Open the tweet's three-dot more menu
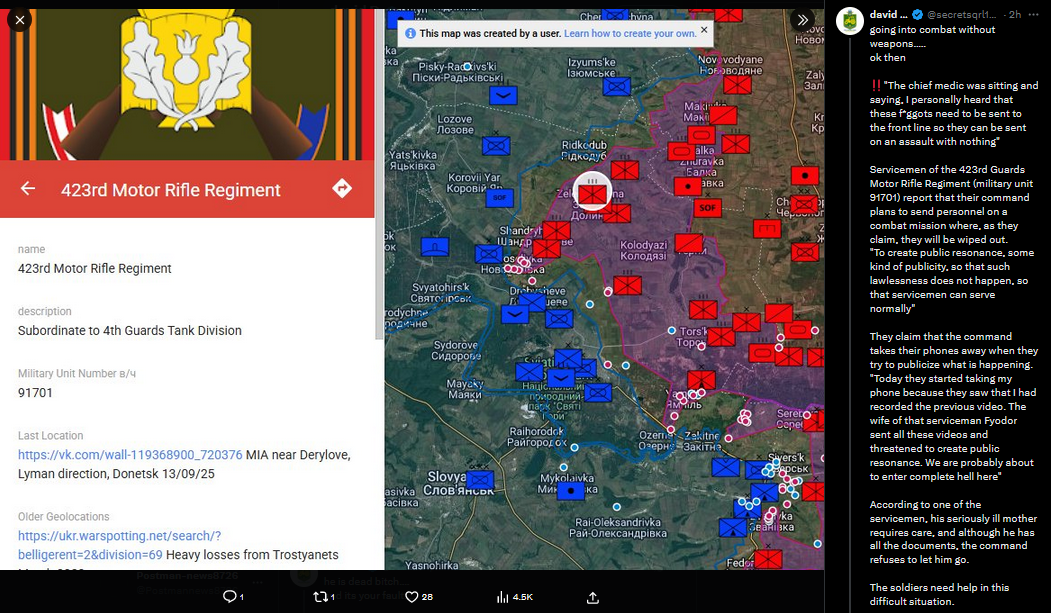Image resolution: width=1051 pixels, height=613 pixels. click(1033, 15)
